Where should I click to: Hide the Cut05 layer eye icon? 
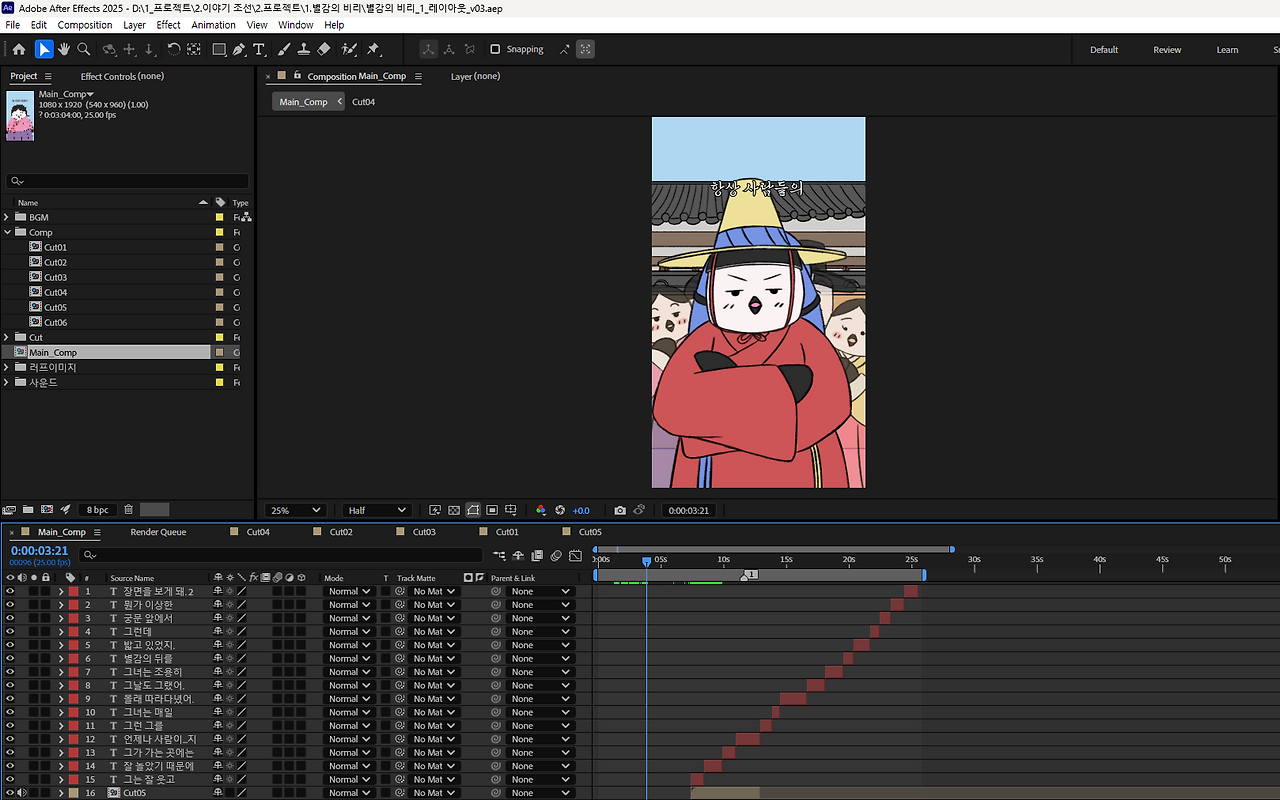point(10,793)
